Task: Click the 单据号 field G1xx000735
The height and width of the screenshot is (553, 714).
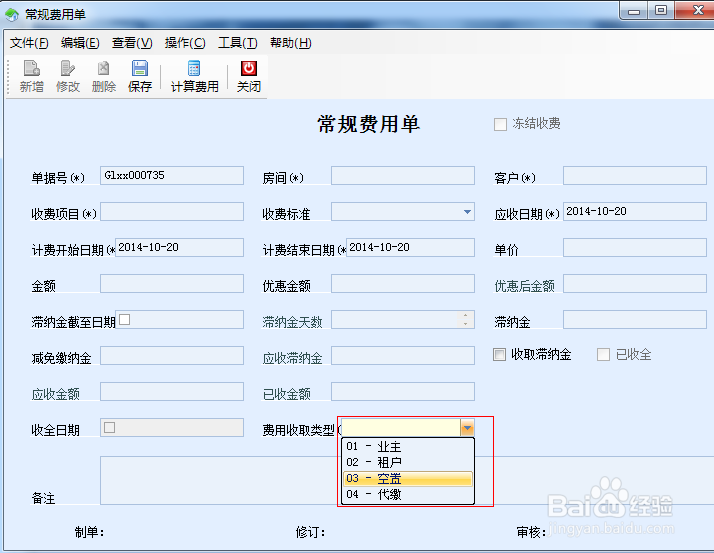Action: point(172,175)
